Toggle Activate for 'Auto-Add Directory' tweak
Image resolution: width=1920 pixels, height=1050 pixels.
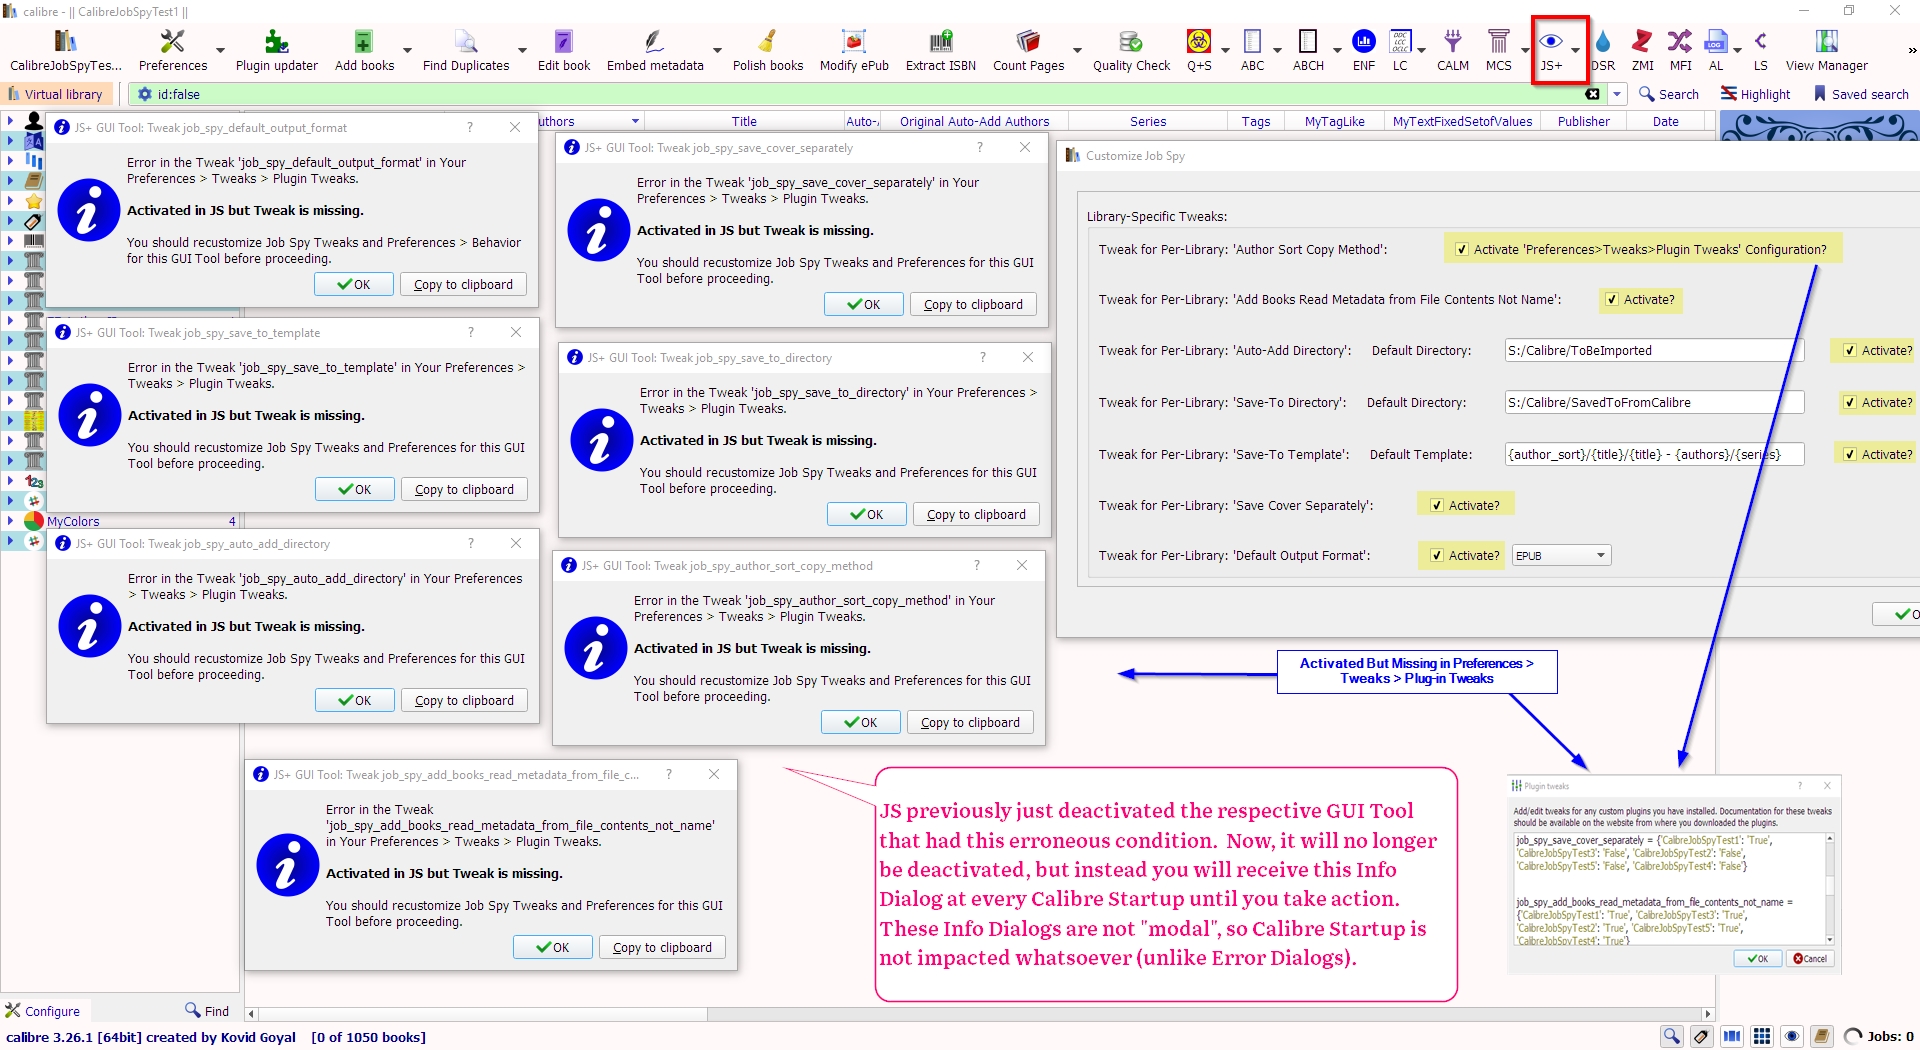point(1850,351)
